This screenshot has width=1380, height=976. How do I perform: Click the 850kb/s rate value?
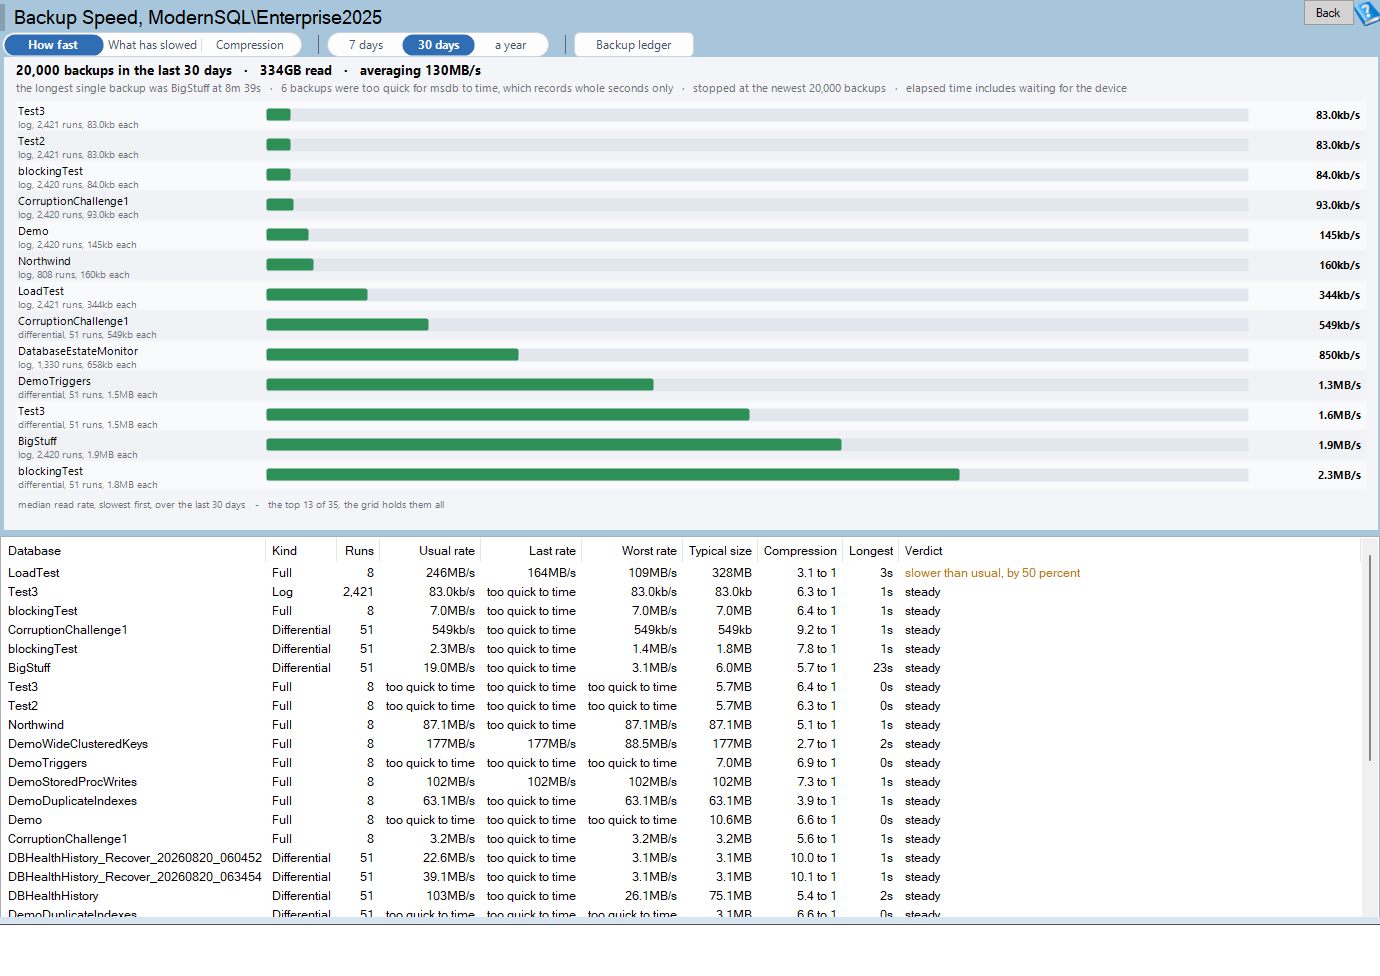pyautogui.click(x=1339, y=355)
